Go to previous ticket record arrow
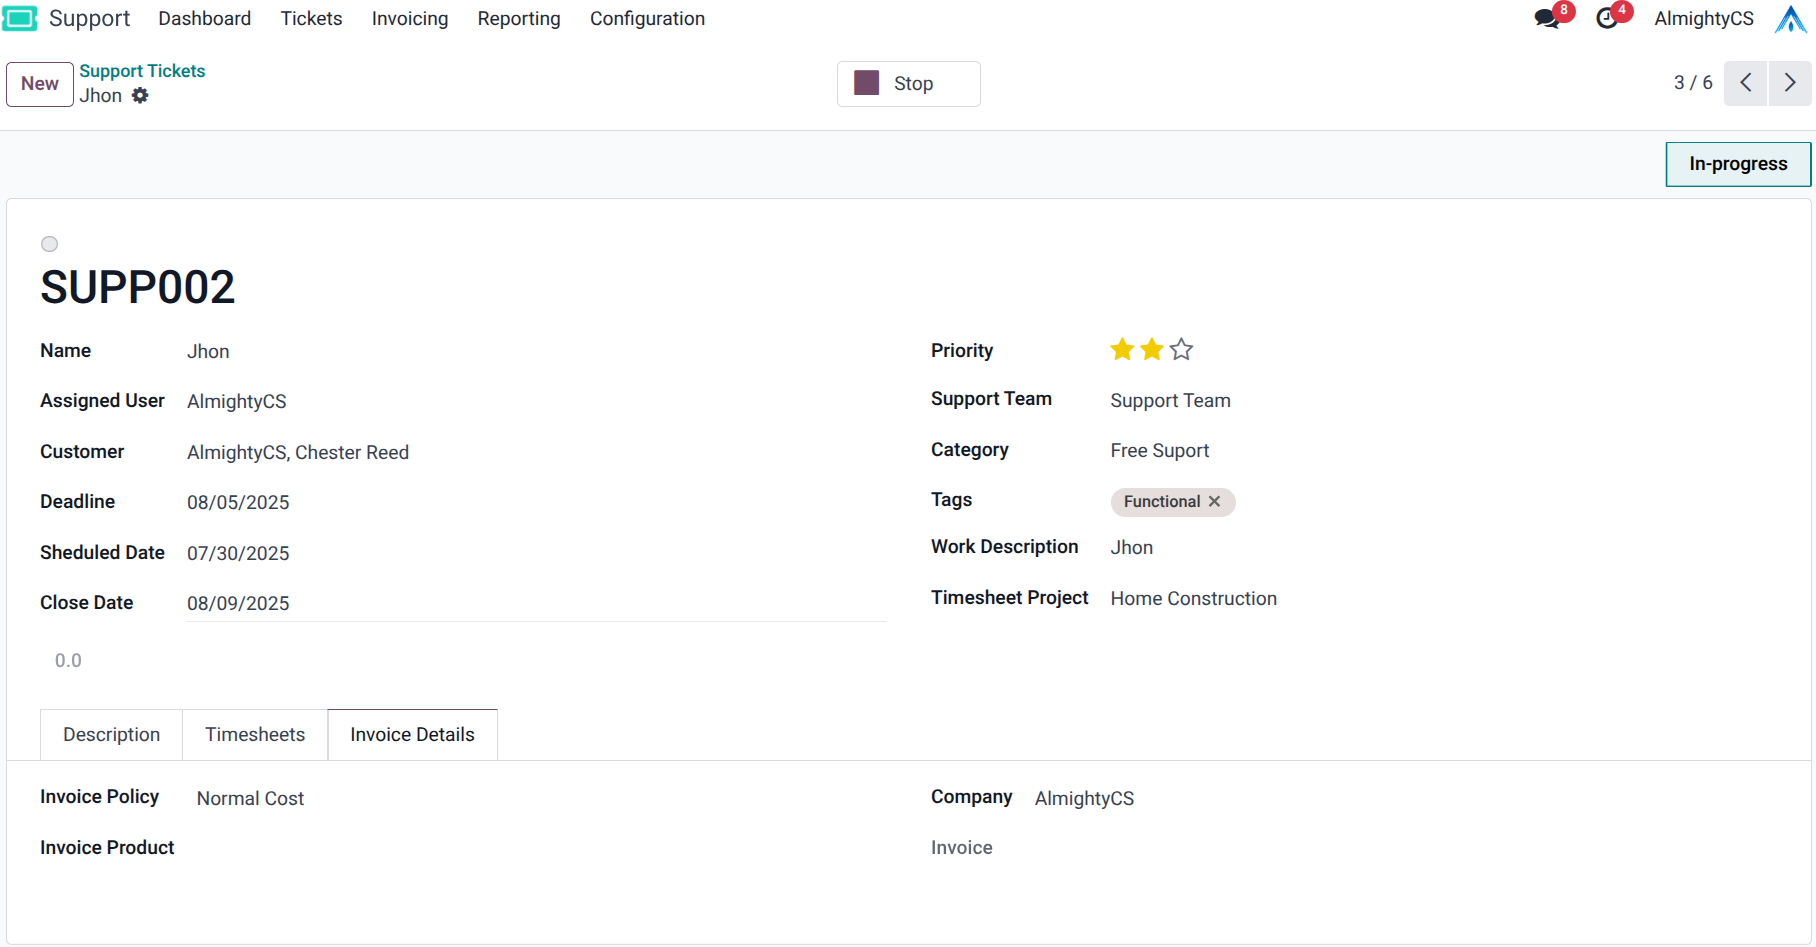Screen dimensions: 1816x947 pyautogui.click(x=1745, y=83)
